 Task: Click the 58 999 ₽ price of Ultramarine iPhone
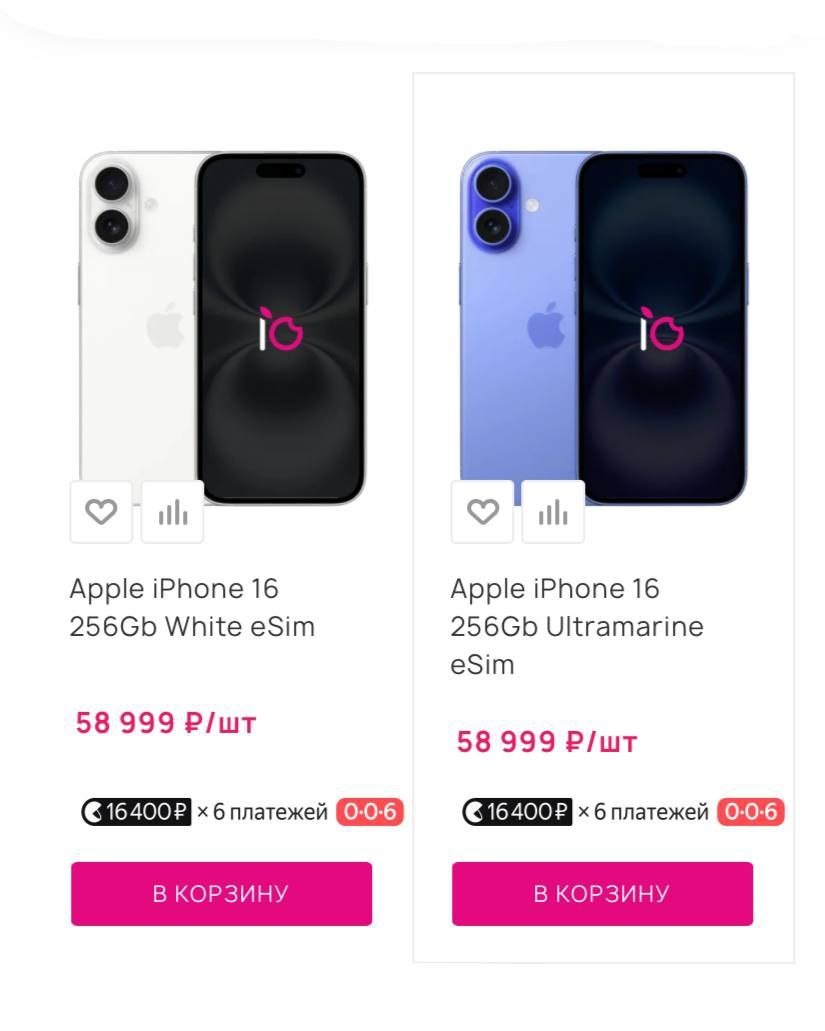coord(547,742)
